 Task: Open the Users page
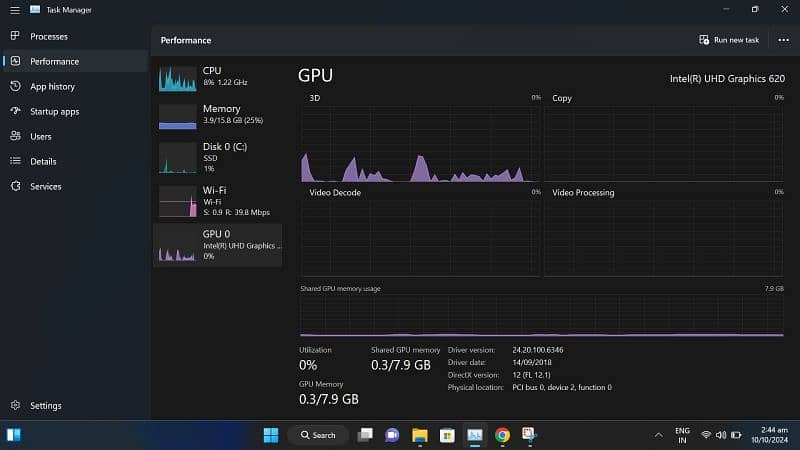pyautogui.click(x=40, y=136)
